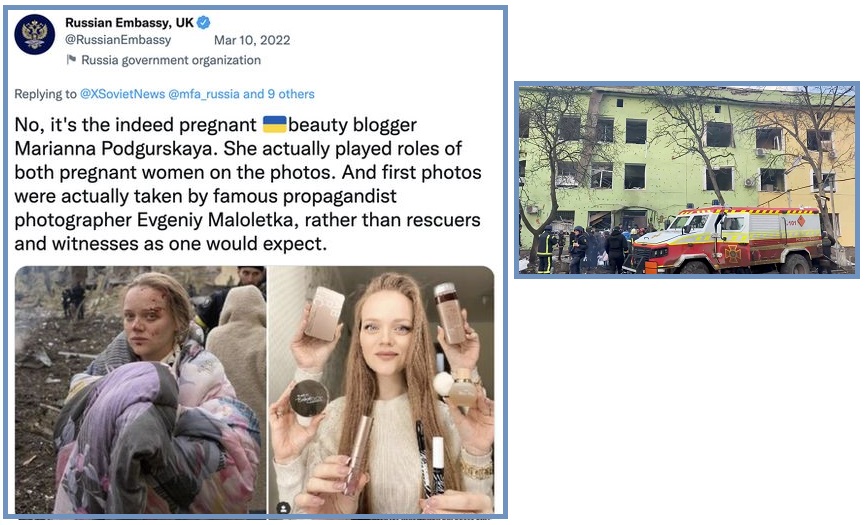The width and height of the screenshot is (865, 525).
Task: Open the Mar 10, 2022 timestamp
Action: 252,40
